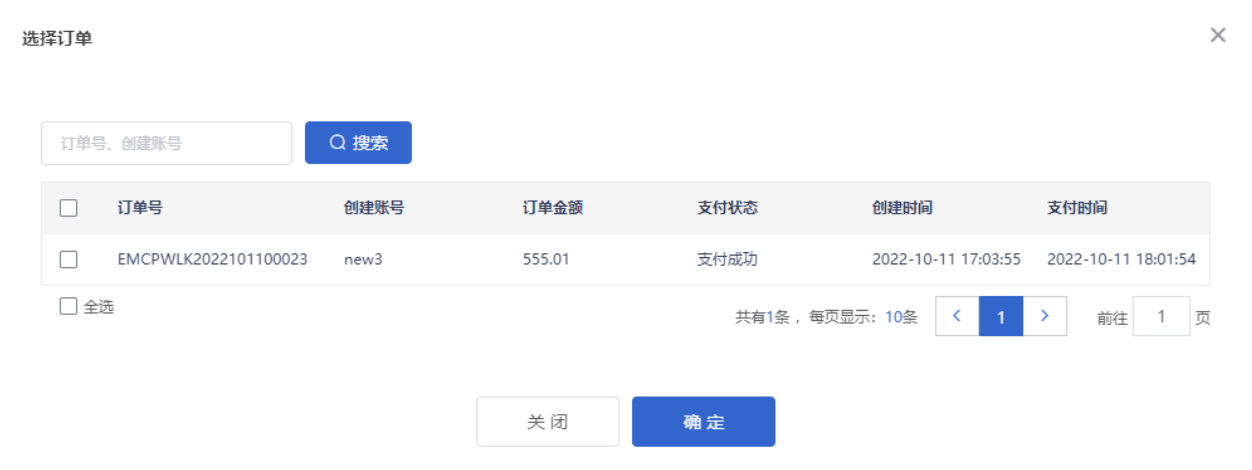Tick the select-all checkbox in the table header

[x=69, y=208]
